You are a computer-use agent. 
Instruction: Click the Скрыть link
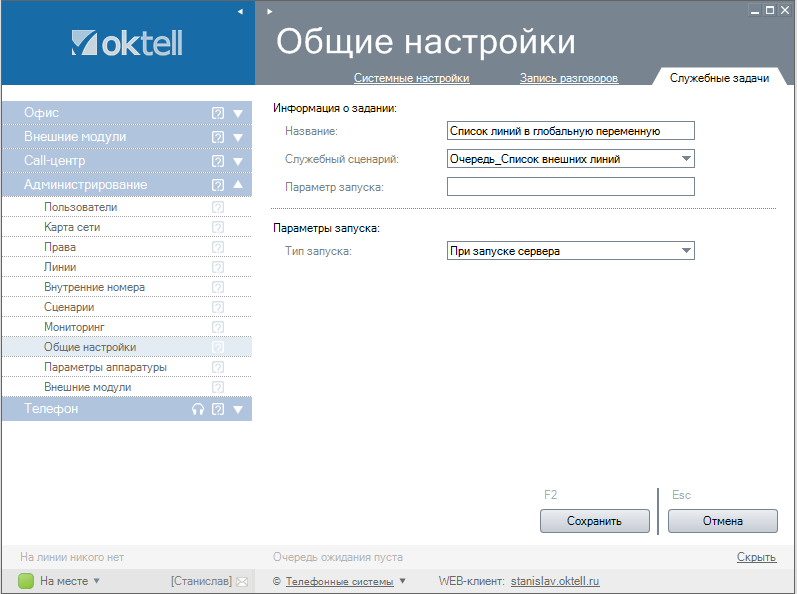point(756,557)
